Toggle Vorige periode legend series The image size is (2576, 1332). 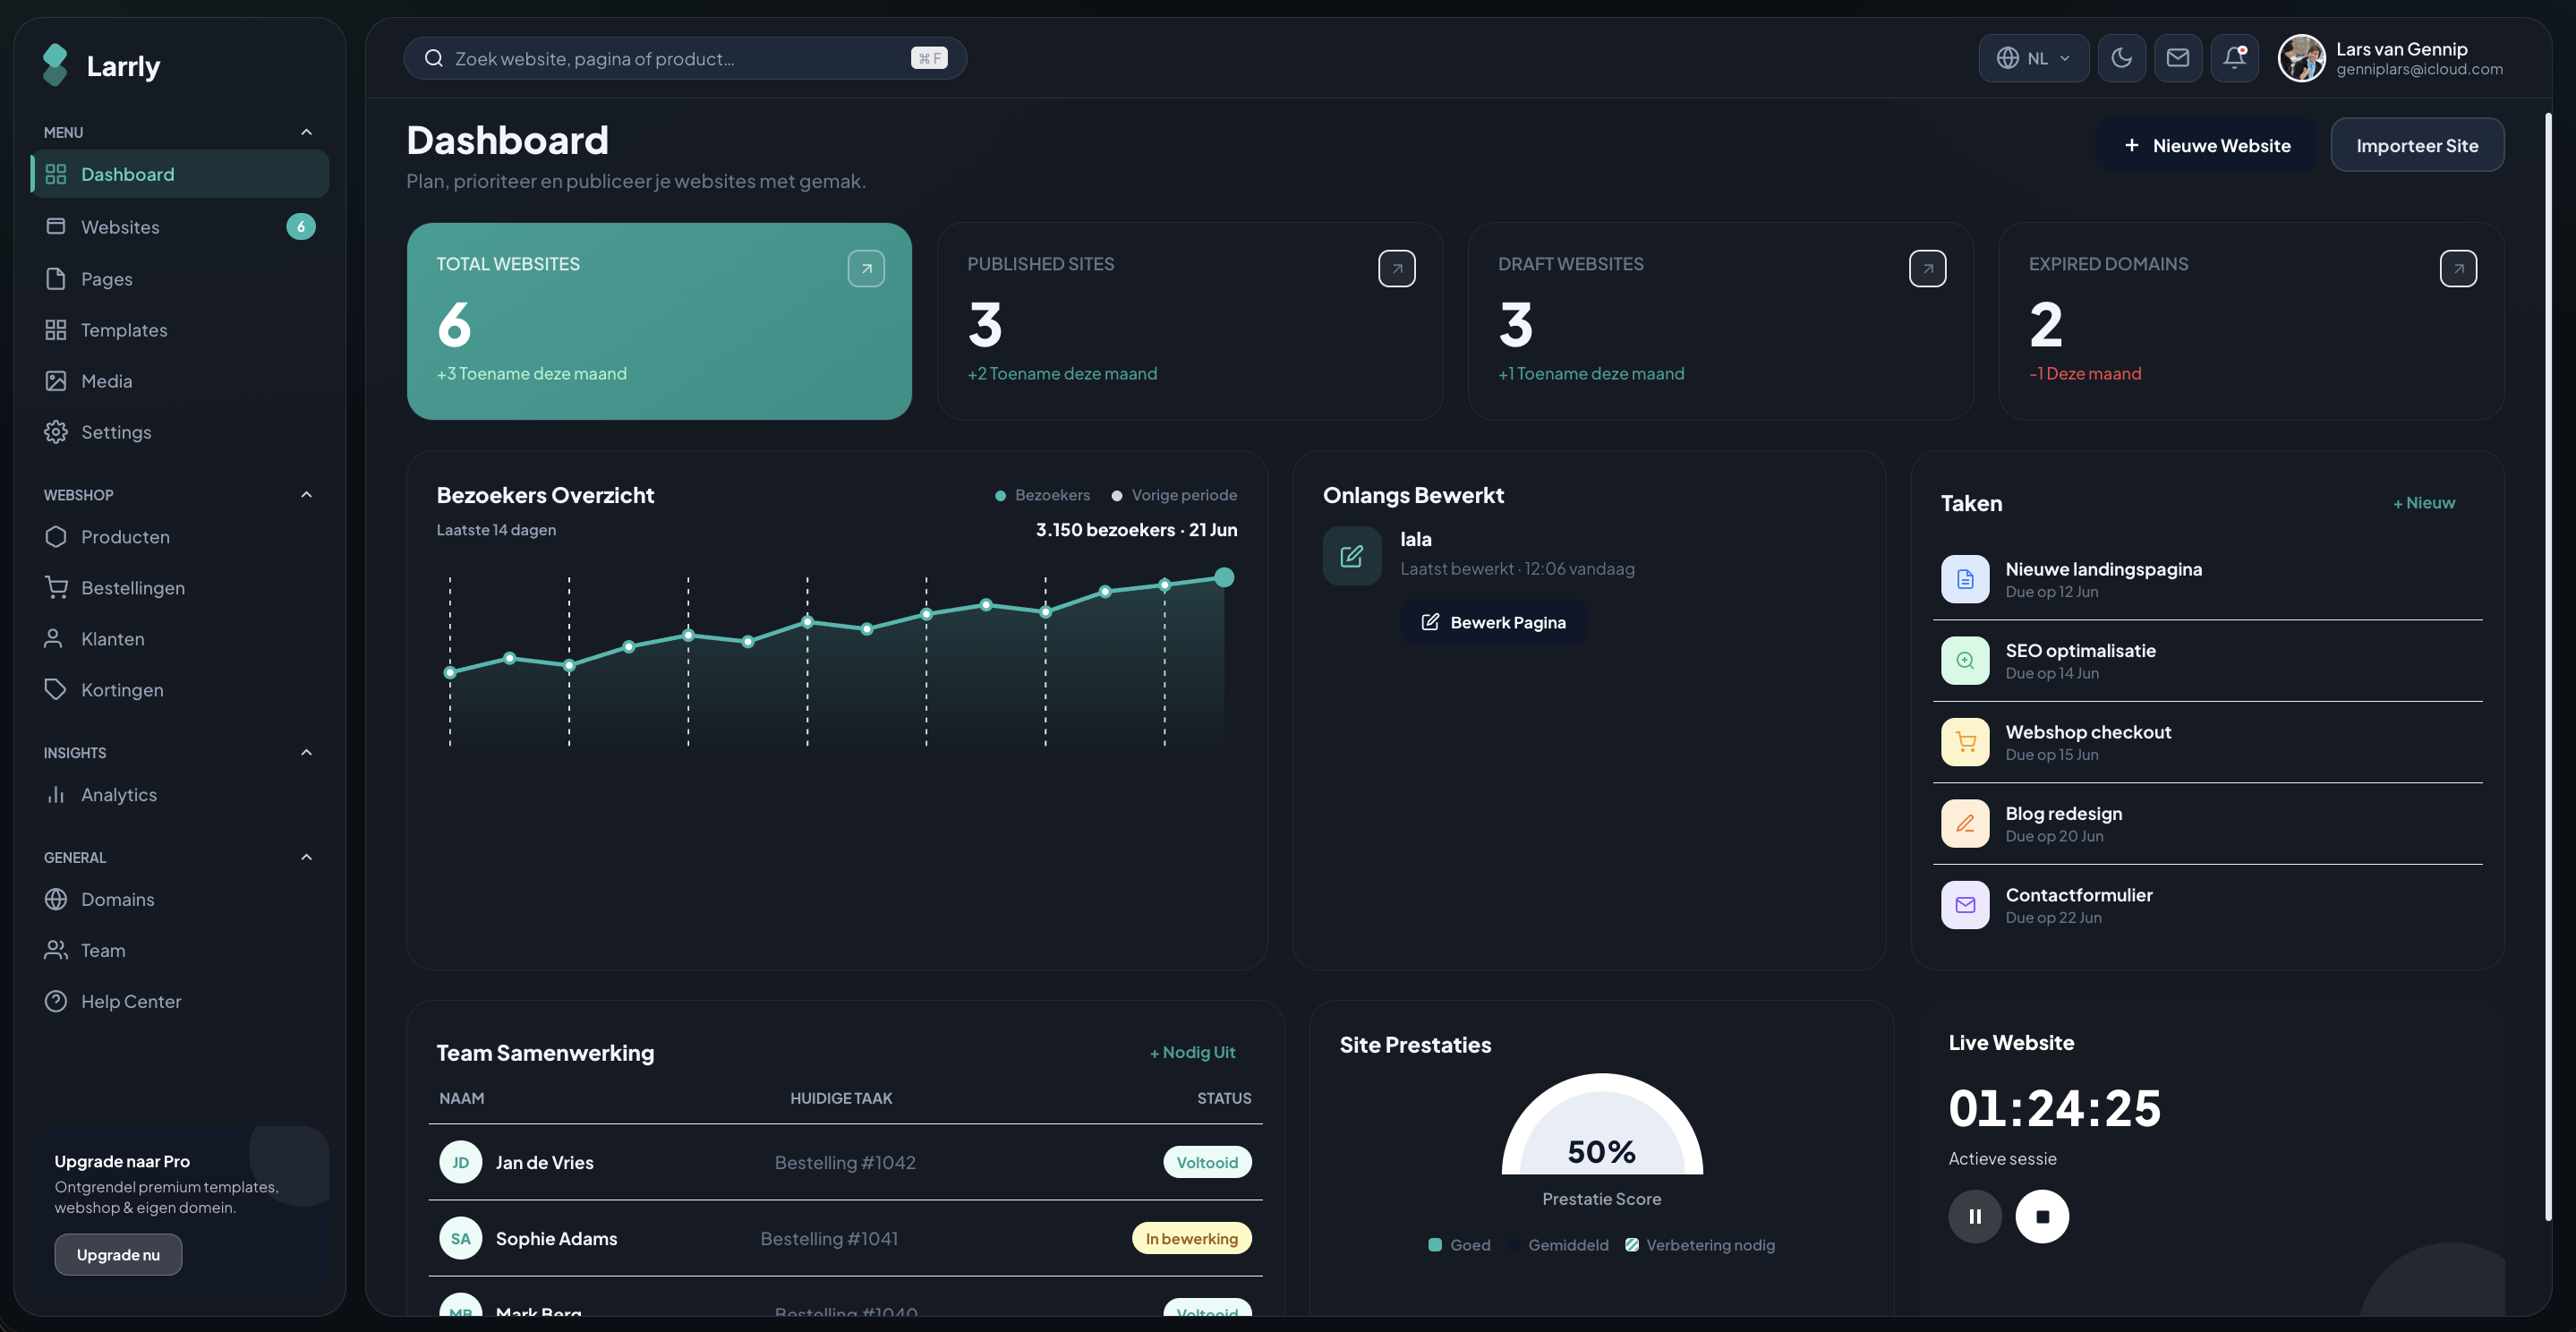coord(1174,495)
